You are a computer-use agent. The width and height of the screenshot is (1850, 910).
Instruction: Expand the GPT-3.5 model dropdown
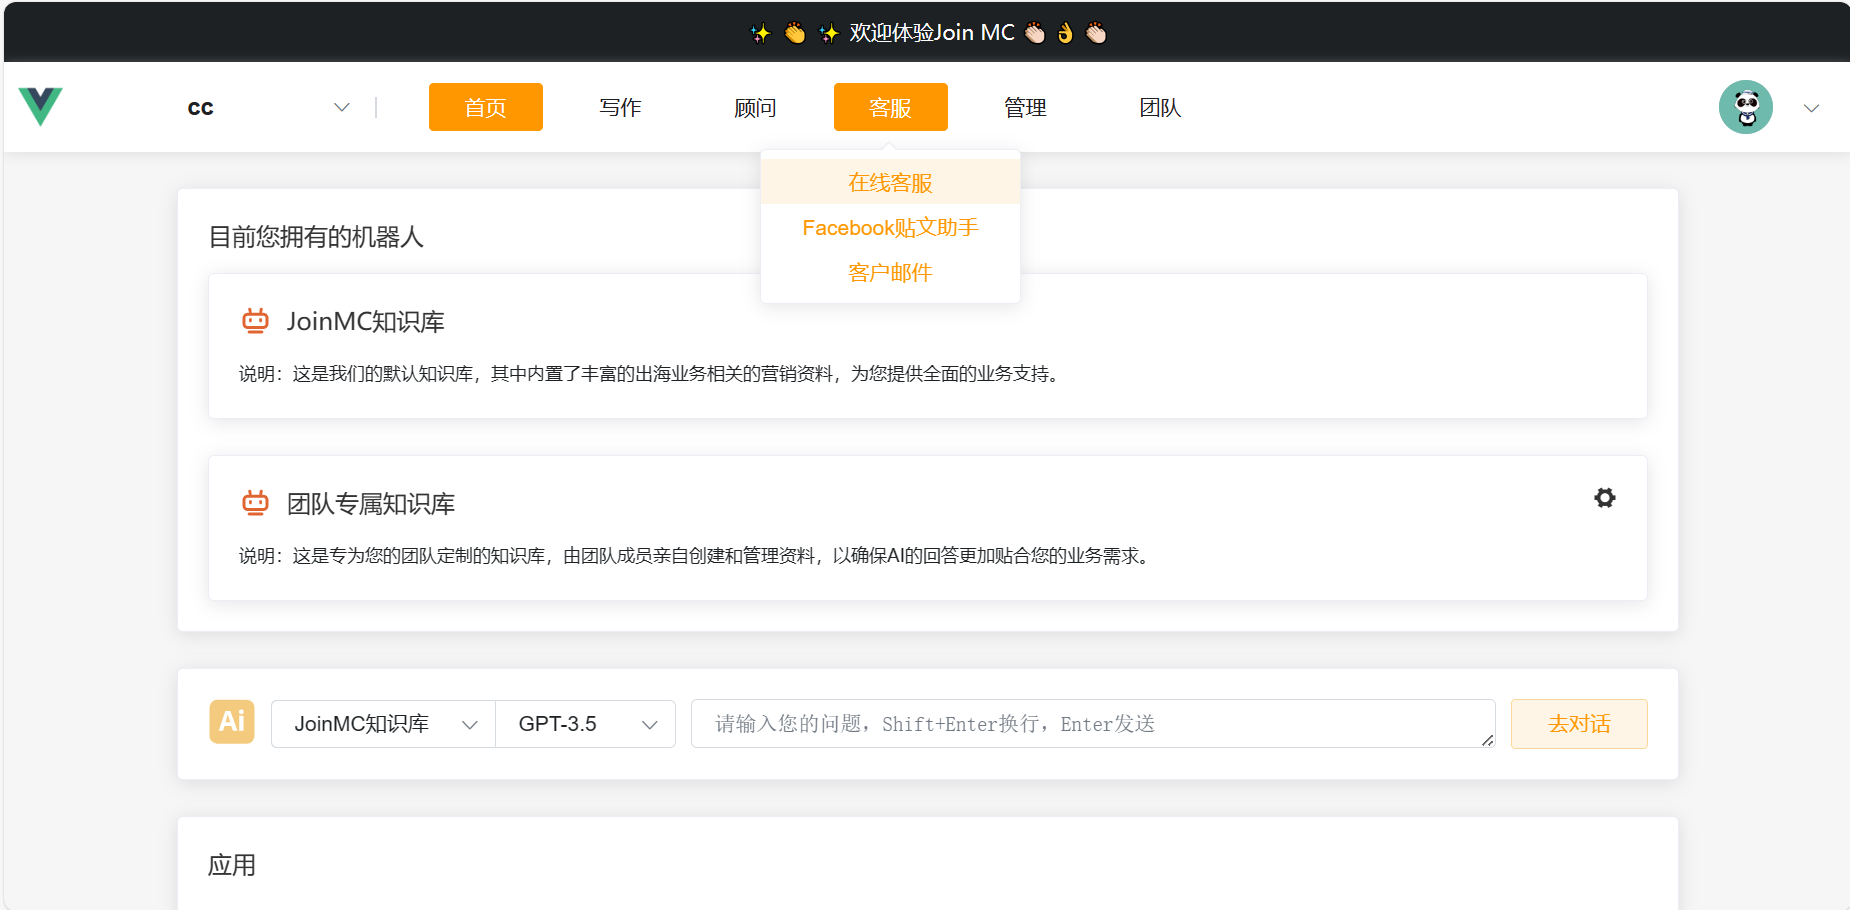pyautogui.click(x=586, y=724)
